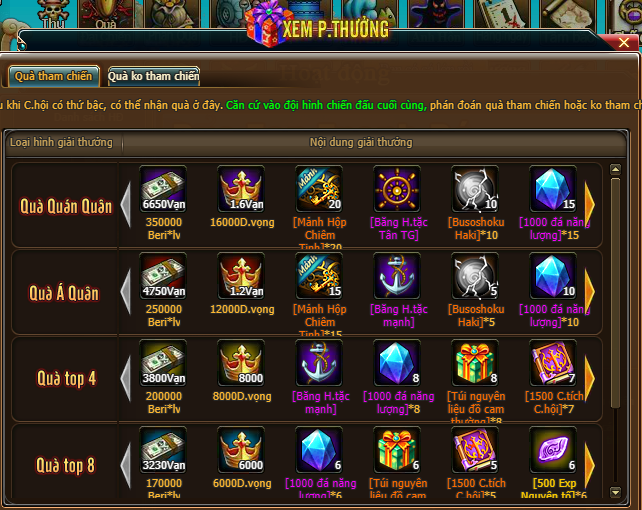Click the purple C.tích book icon with 7
This screenshot has width=642, height=510.
pyautogui.click(x=553, y=363)
